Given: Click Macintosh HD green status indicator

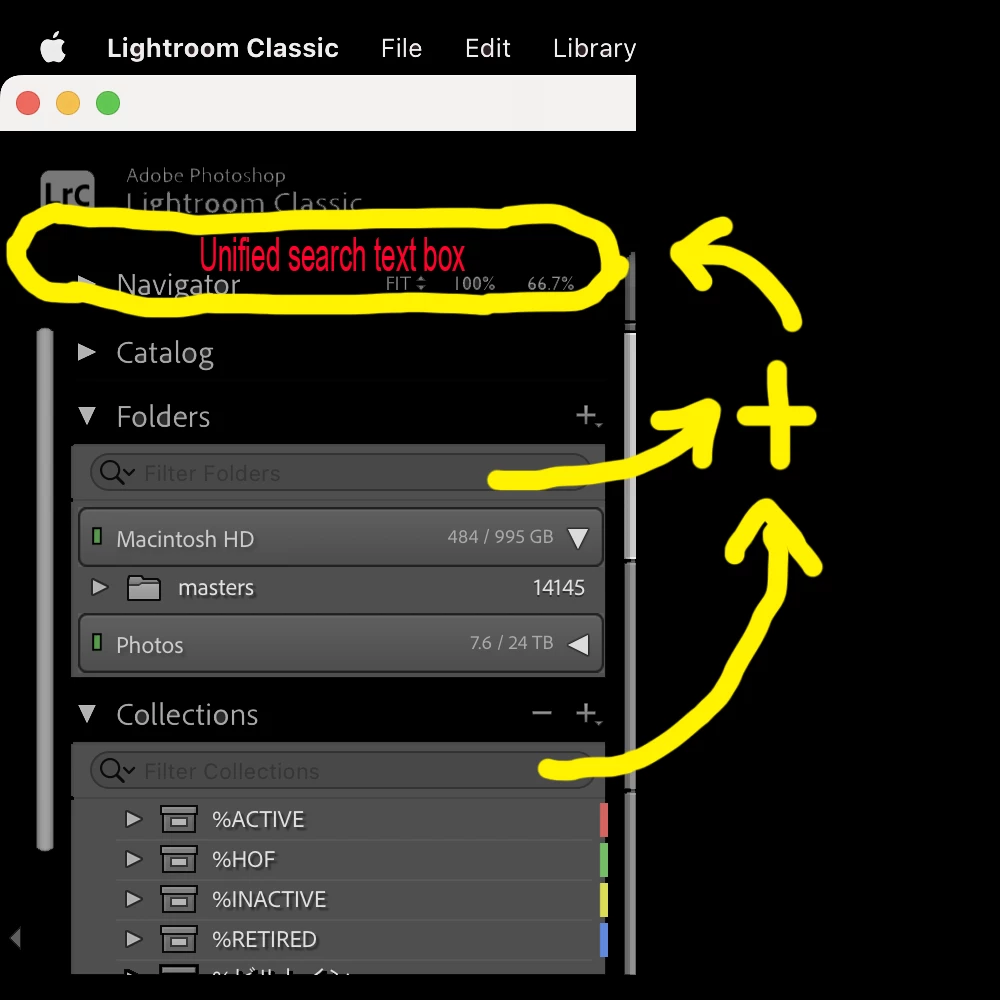Looking at the screenshot, I should point(97,536).
